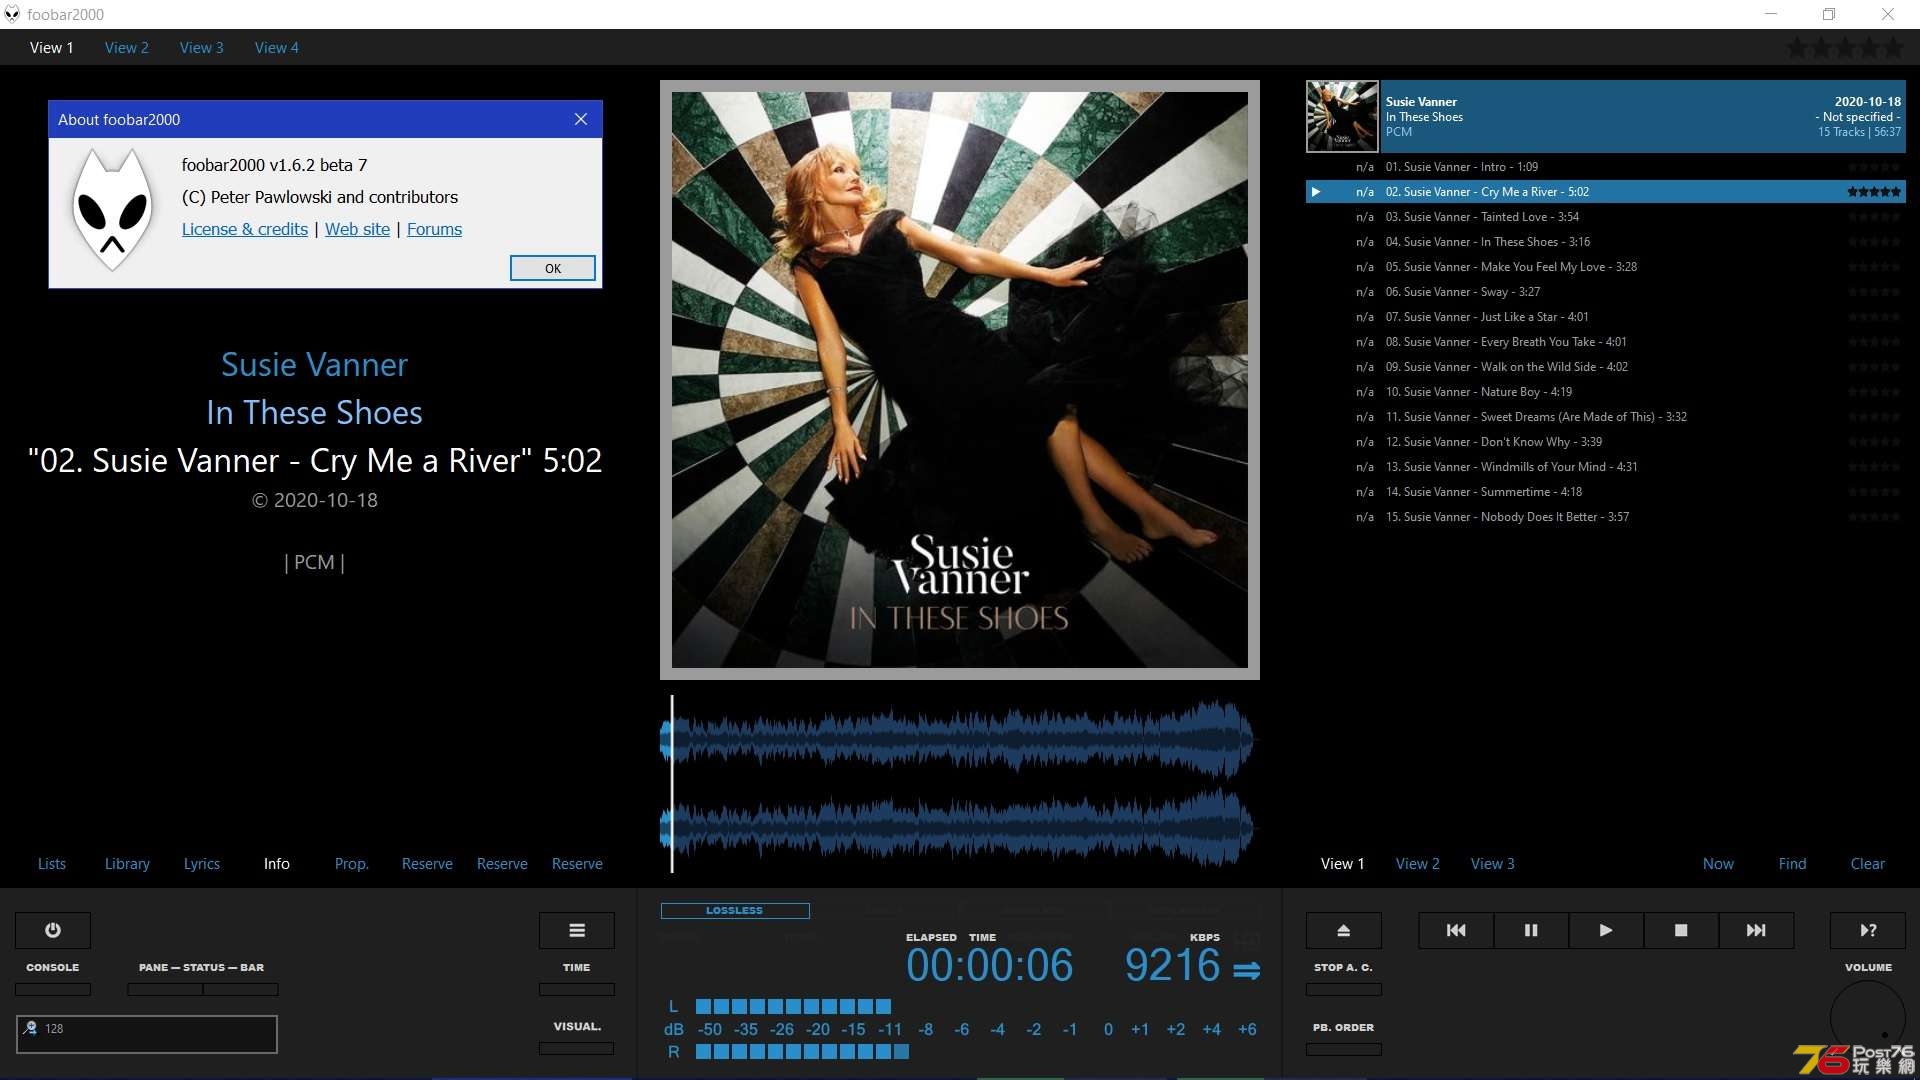Open the Web site link
The width and height of the screenshot is (1920, 1080).
tap(358, 229)
